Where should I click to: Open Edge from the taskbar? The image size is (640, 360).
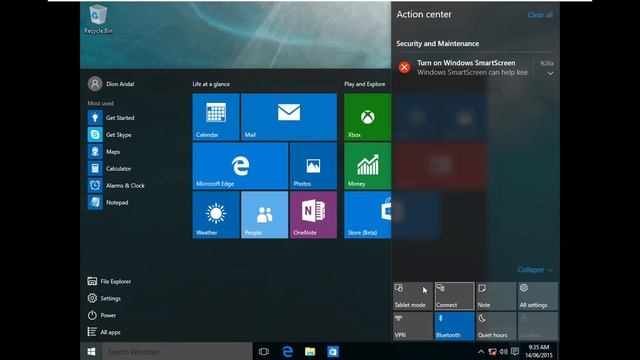click(x=287, y=351)
